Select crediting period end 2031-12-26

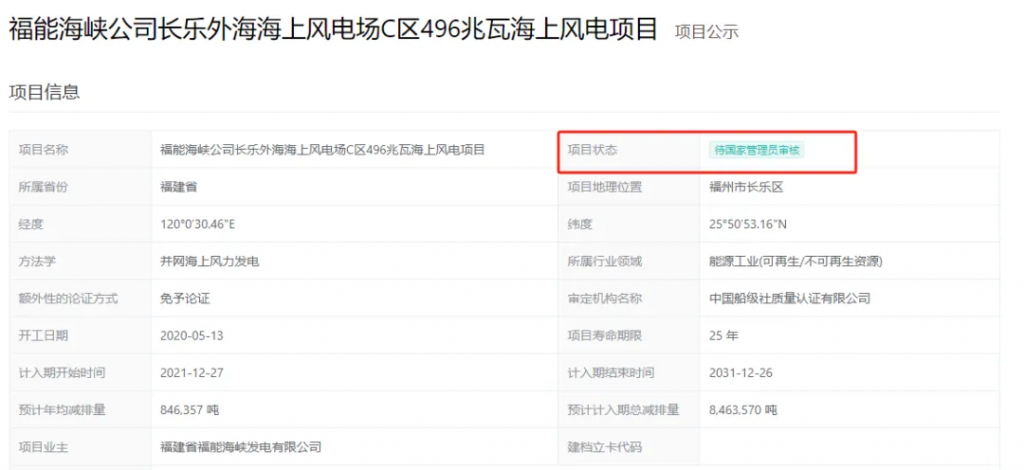[740, 372]
